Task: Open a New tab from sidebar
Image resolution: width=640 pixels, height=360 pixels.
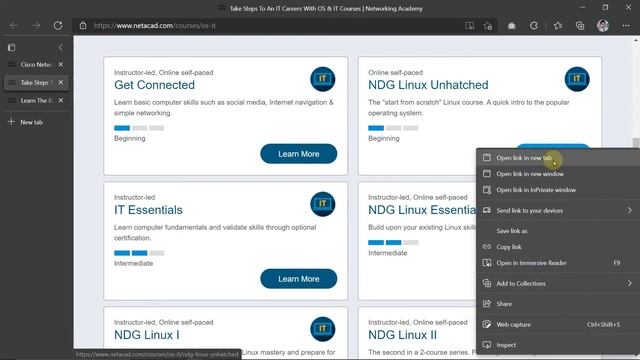Action: coord(25,122)
